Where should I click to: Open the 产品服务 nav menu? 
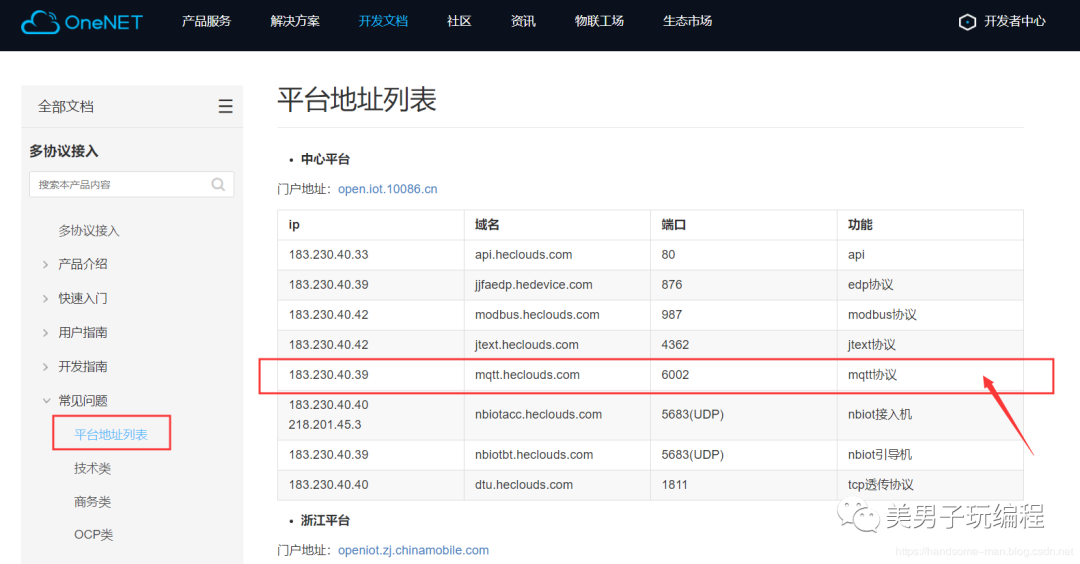click(206, 21)
